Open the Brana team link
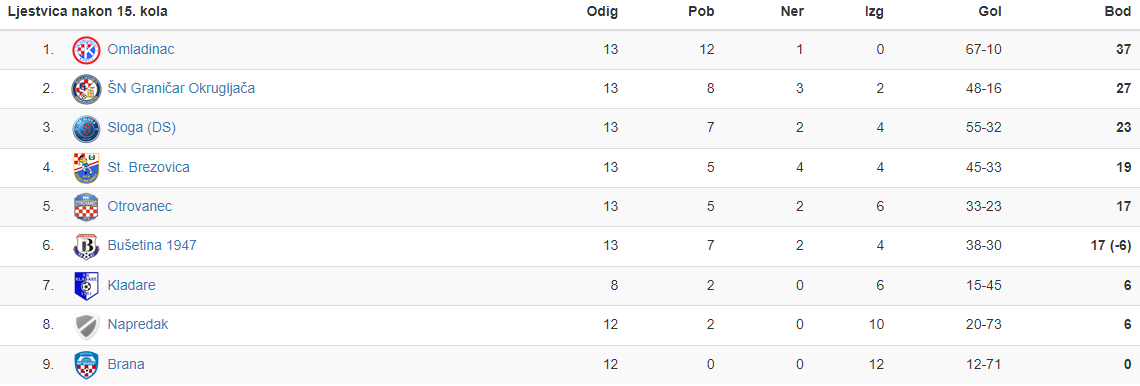The image size is (1140, 386). [126, 363]
